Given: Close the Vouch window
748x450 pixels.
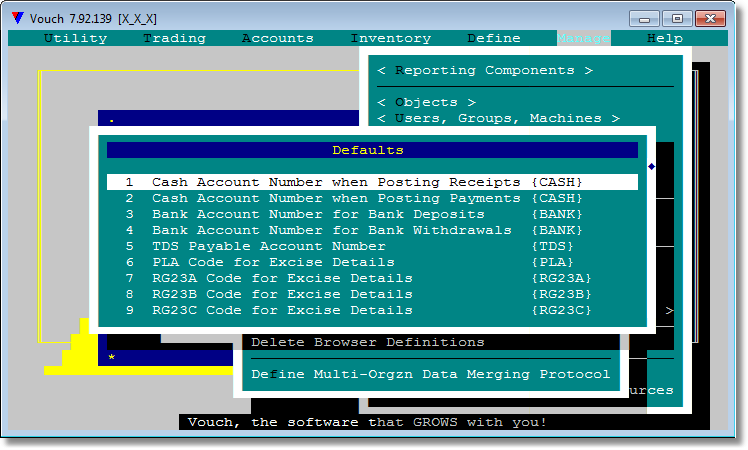Looking at the screenshot, I should (710, 19).
